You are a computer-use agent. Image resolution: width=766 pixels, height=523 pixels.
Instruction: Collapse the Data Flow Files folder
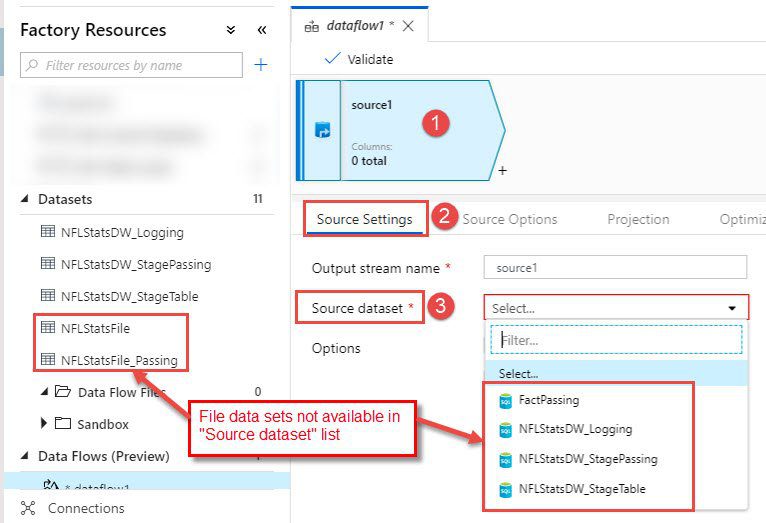[44, 392]
